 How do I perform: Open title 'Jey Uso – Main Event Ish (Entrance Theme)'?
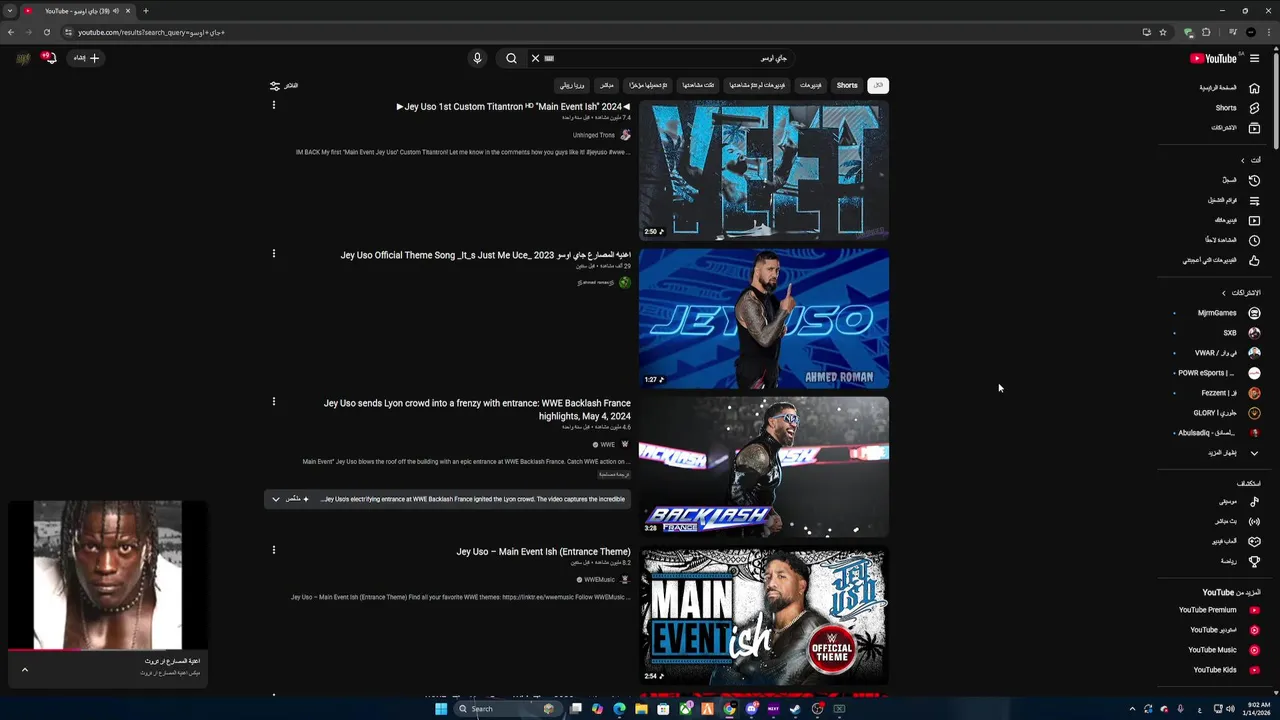(543, 552)
